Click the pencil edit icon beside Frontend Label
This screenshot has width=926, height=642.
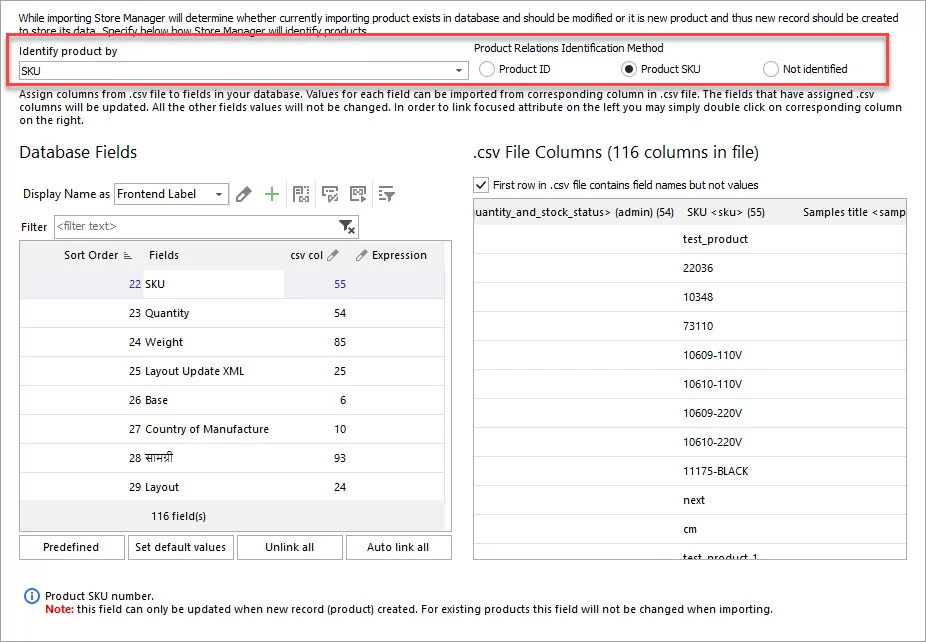tap(244, 194)
